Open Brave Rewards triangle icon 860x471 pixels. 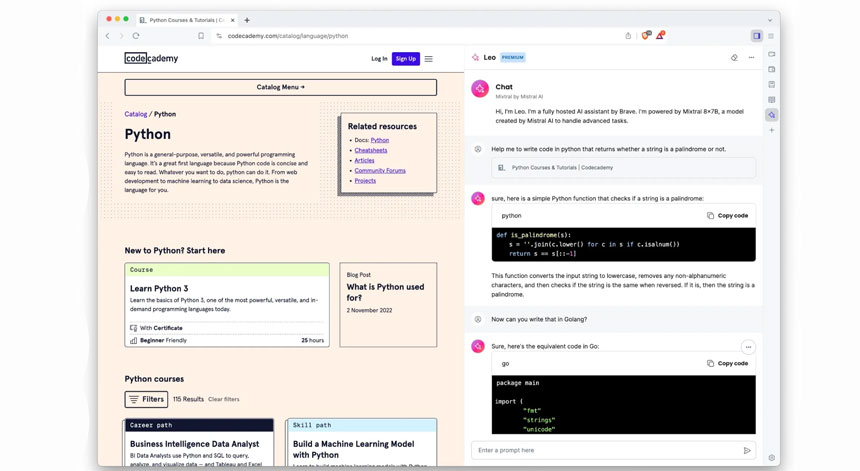[x=660, y=36]
